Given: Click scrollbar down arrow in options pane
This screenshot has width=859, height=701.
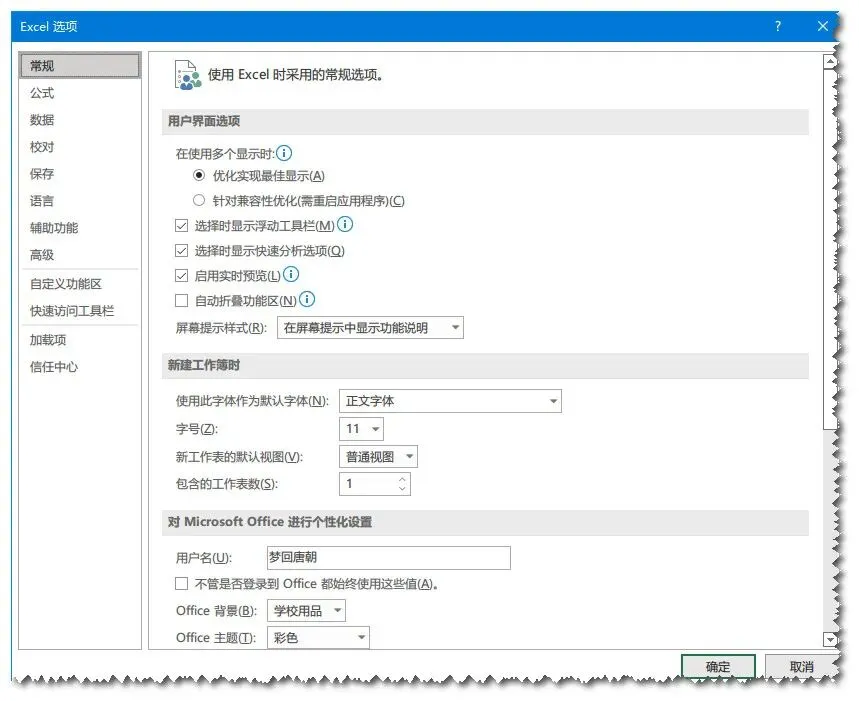Looking at the screenshot, I should pos(831,639).
